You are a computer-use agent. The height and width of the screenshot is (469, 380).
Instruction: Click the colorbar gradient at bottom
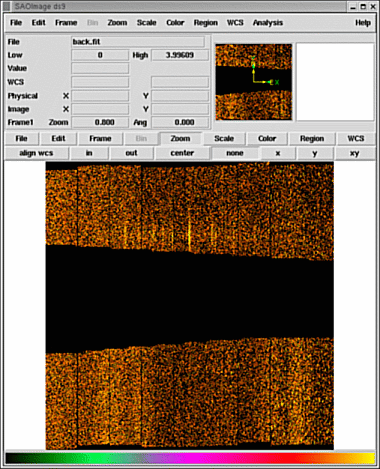190,458
